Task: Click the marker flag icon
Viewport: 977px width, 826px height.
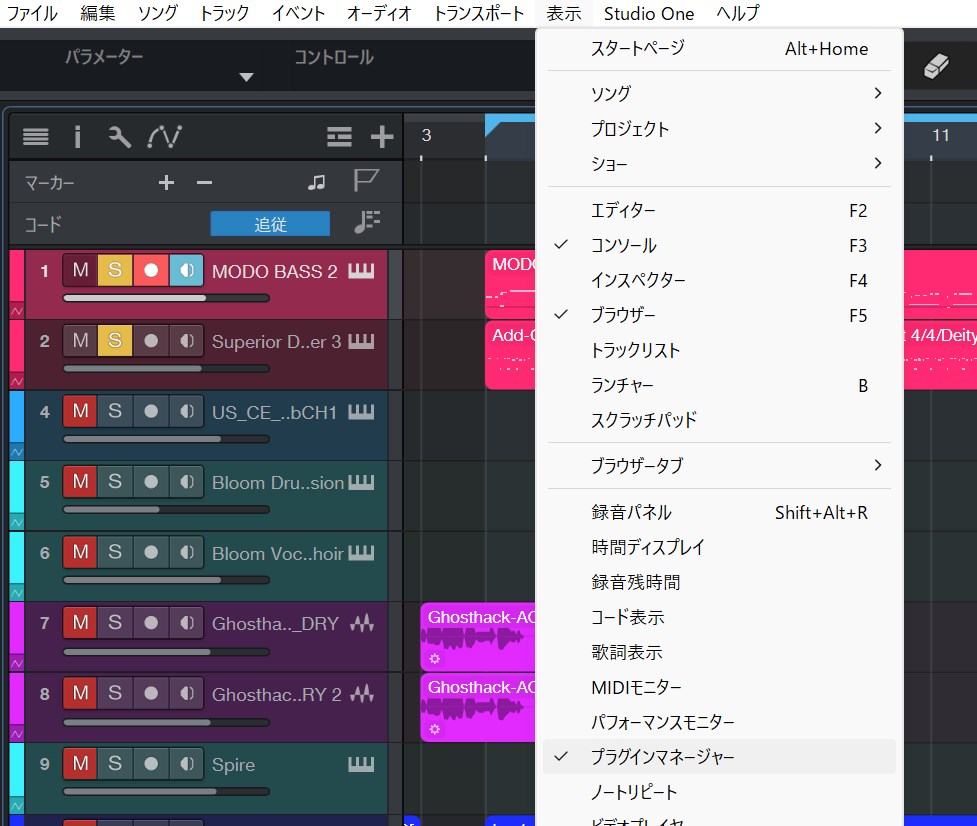Action: click(x=366, y=181)
